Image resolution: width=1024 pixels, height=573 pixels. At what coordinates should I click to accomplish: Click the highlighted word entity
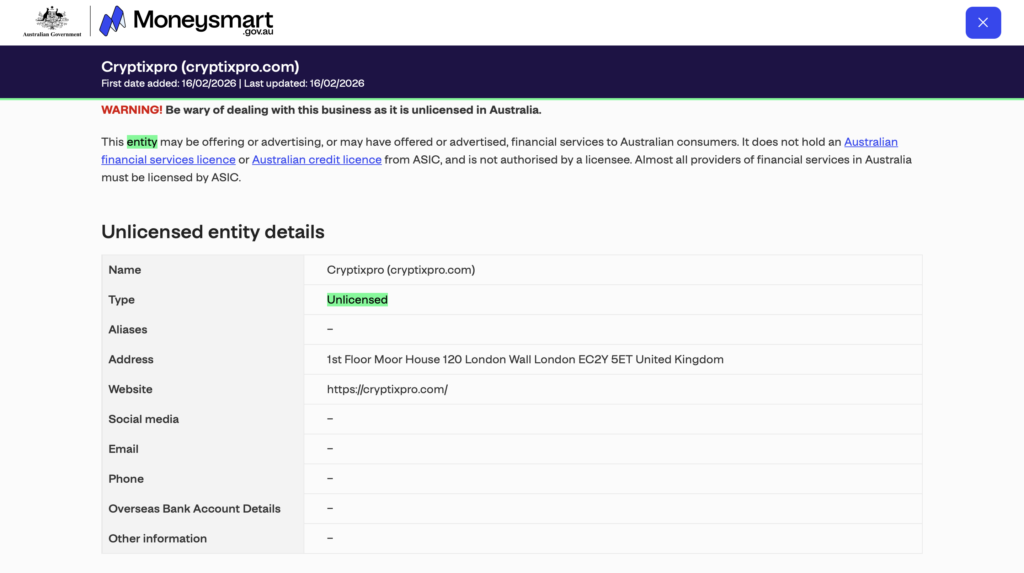(142, 142)
